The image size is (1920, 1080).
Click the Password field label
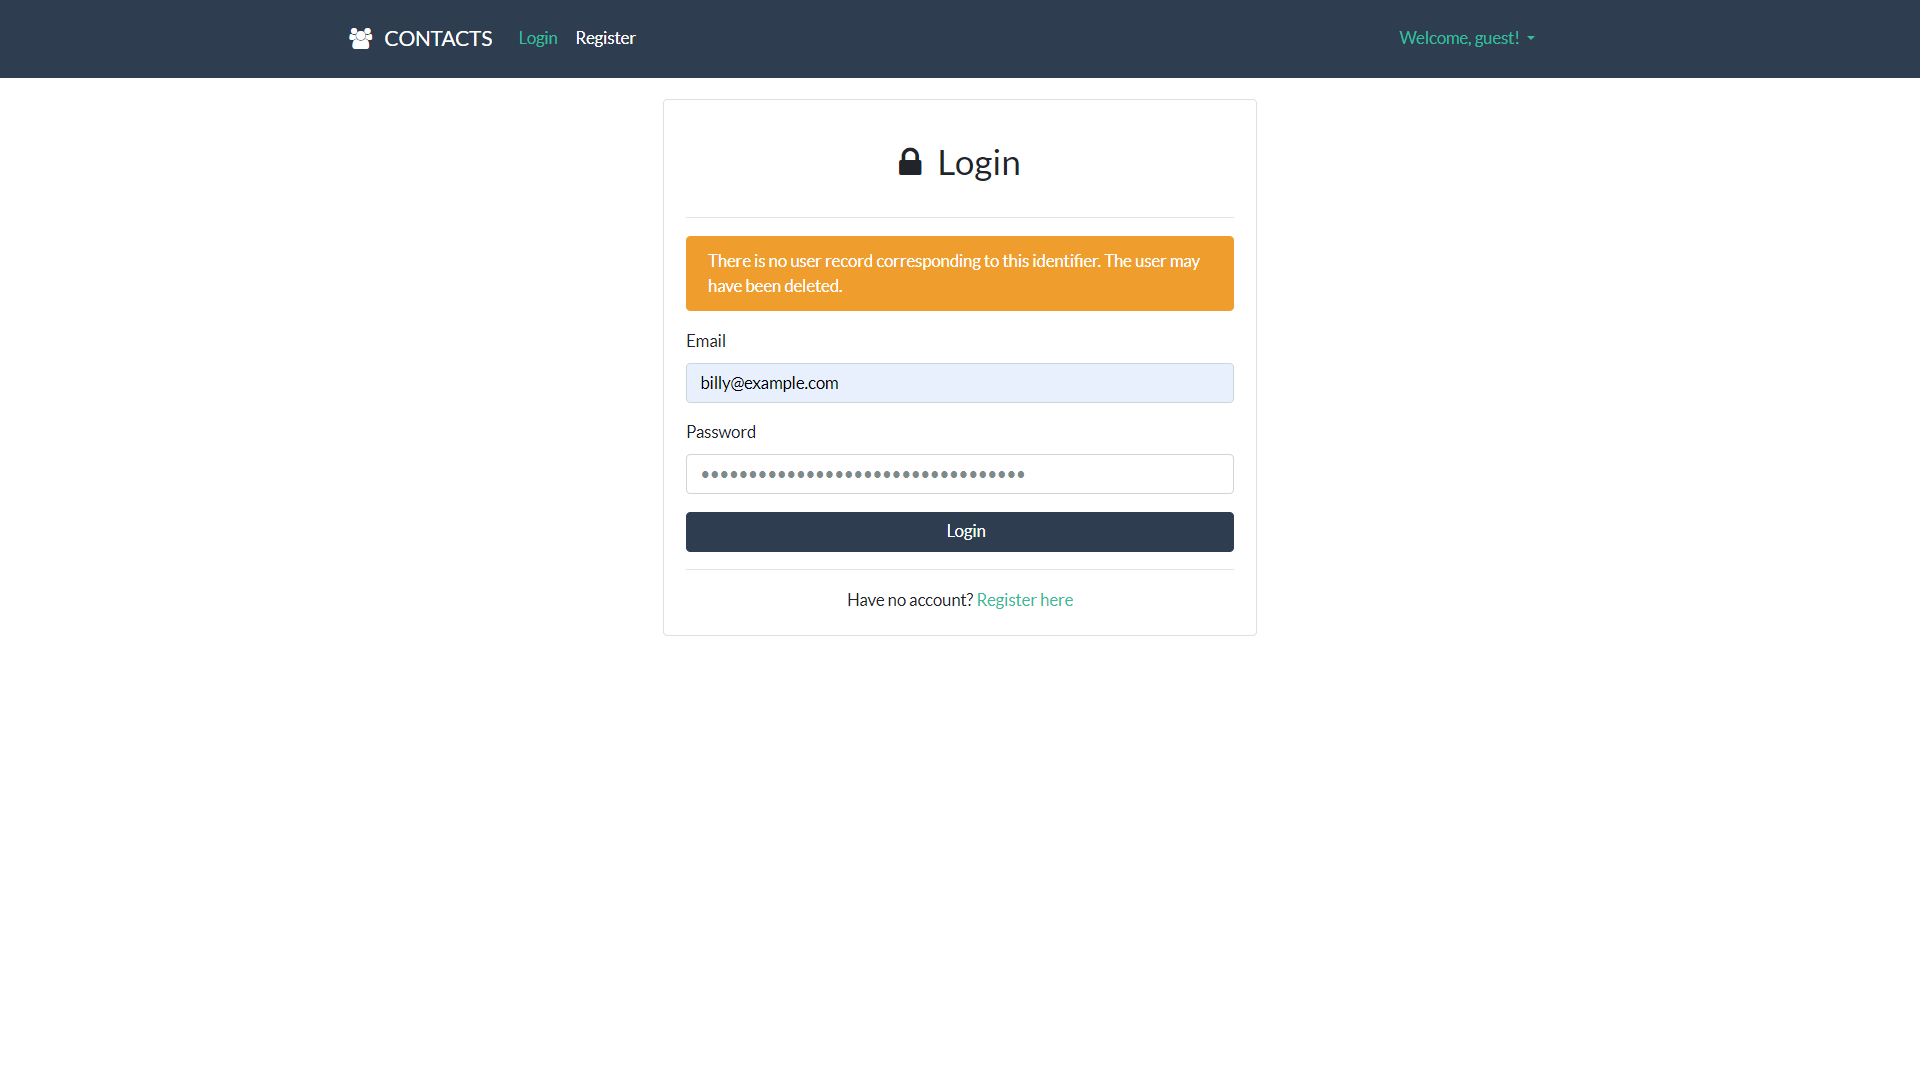[x=720, y=432]
